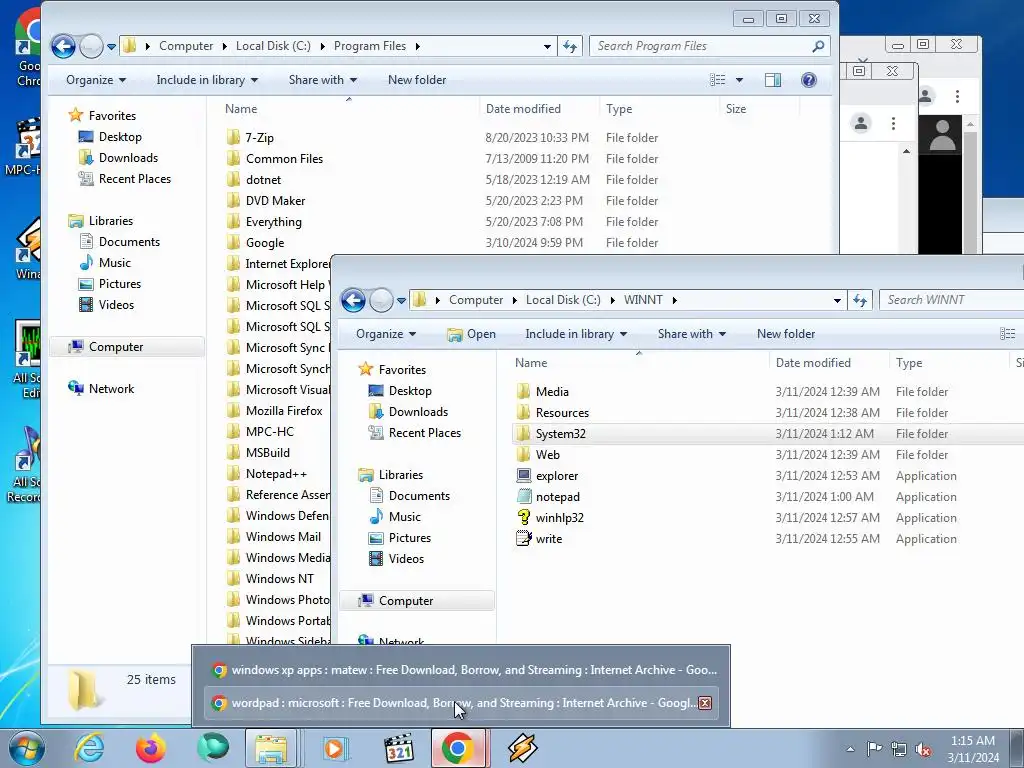Viewport: 1024px width, 768px height.
Task: Click Back arrow in Program Files window
Action: coord(63,46)
